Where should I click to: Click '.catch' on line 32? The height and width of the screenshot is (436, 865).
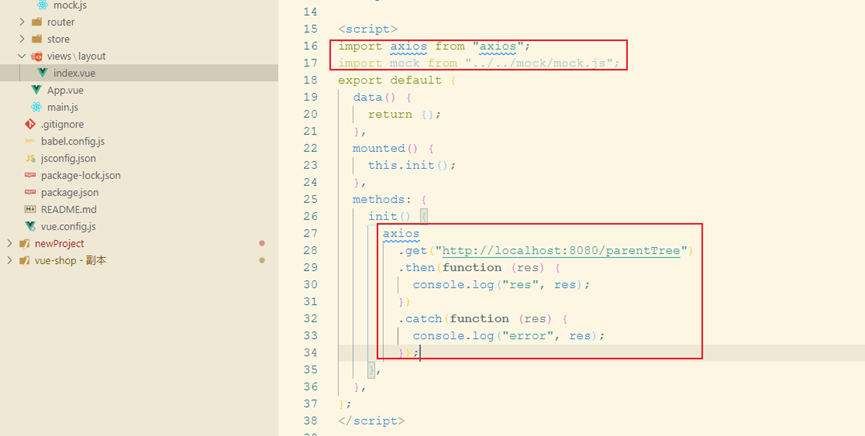[x=420, y=319]
